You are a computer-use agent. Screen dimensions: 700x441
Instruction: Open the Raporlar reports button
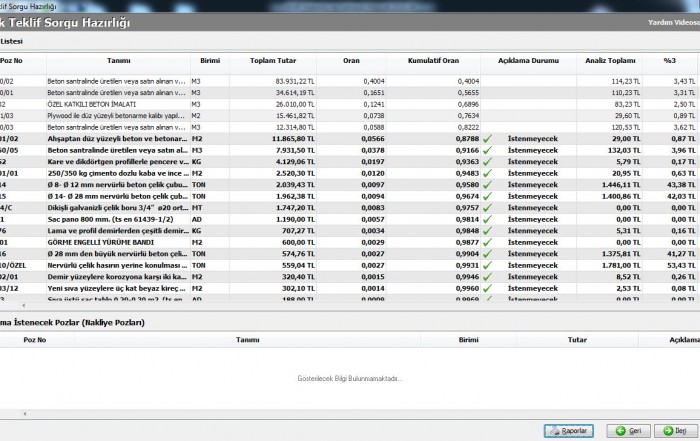pos(567,430)
